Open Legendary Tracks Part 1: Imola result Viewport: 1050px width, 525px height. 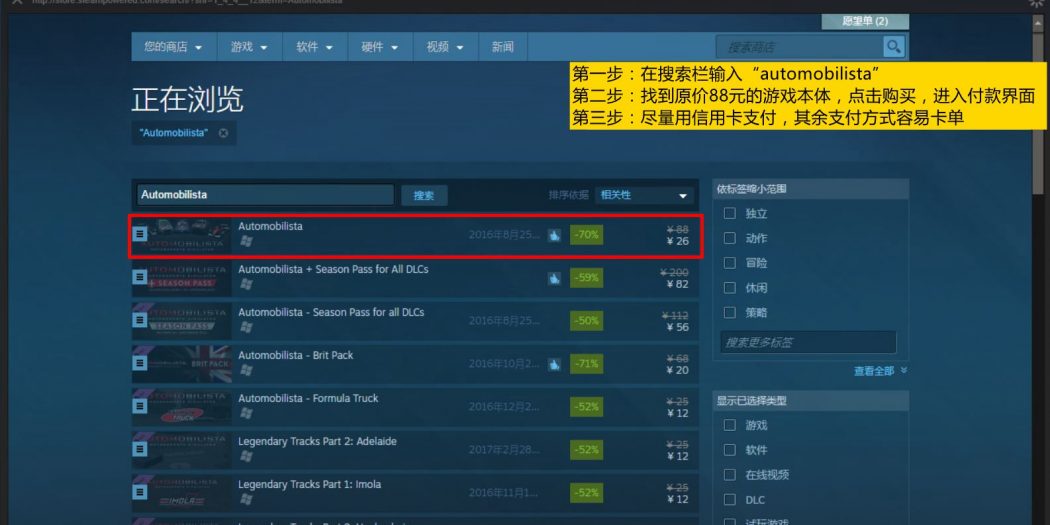click(x=309, y=484)
